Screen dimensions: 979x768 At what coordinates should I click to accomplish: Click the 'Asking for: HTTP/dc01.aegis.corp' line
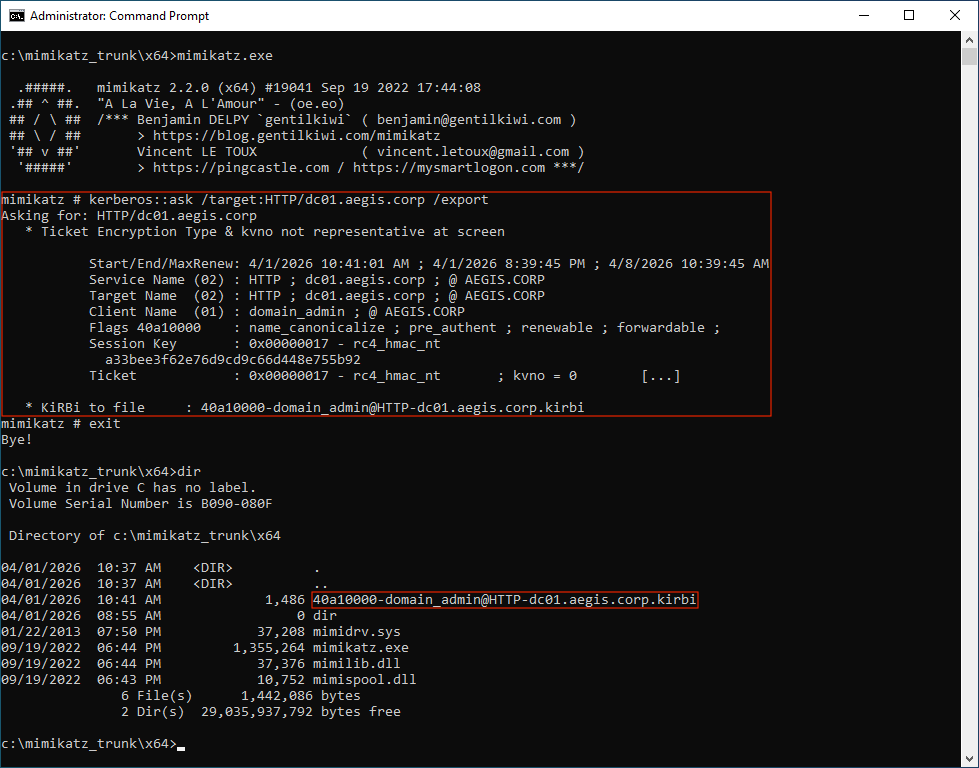pyautogui.click(x=129, y=215)
